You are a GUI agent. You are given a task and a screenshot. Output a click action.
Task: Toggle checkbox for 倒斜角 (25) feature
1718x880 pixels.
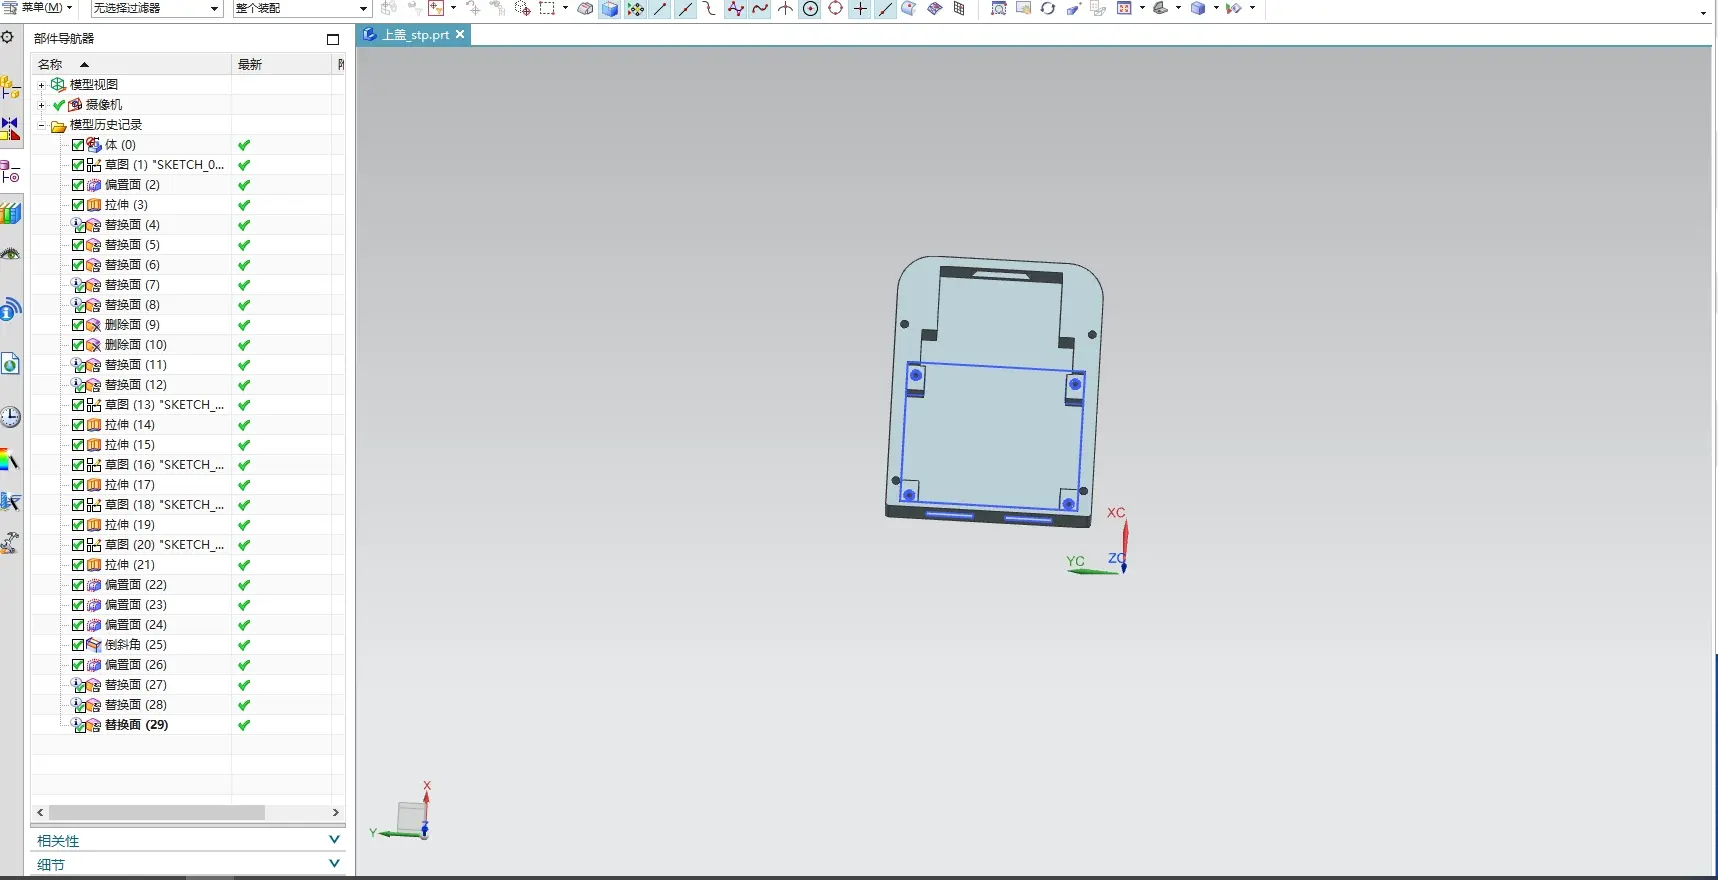78,645
